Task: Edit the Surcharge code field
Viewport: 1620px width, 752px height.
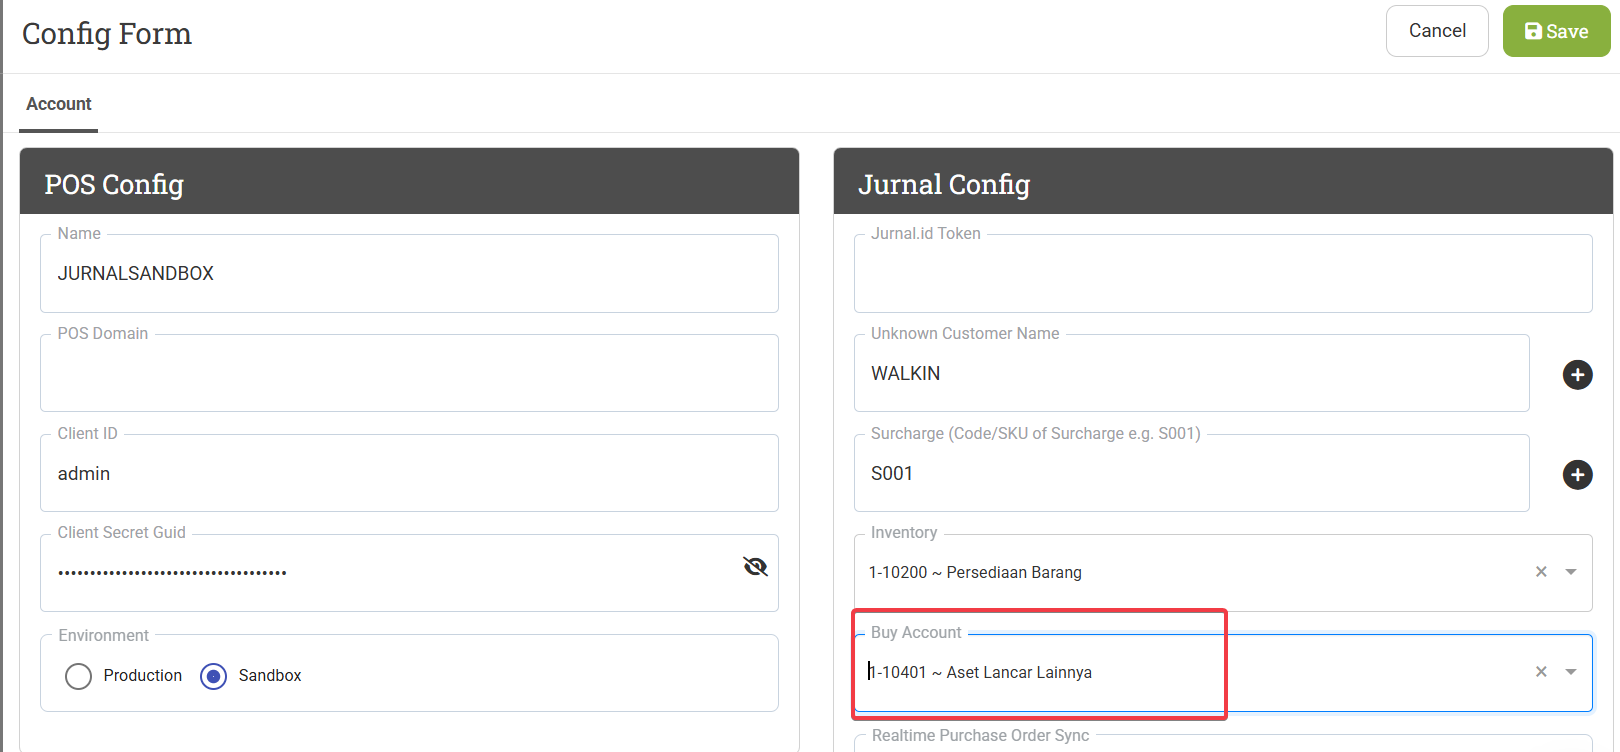Action: 1192,473
